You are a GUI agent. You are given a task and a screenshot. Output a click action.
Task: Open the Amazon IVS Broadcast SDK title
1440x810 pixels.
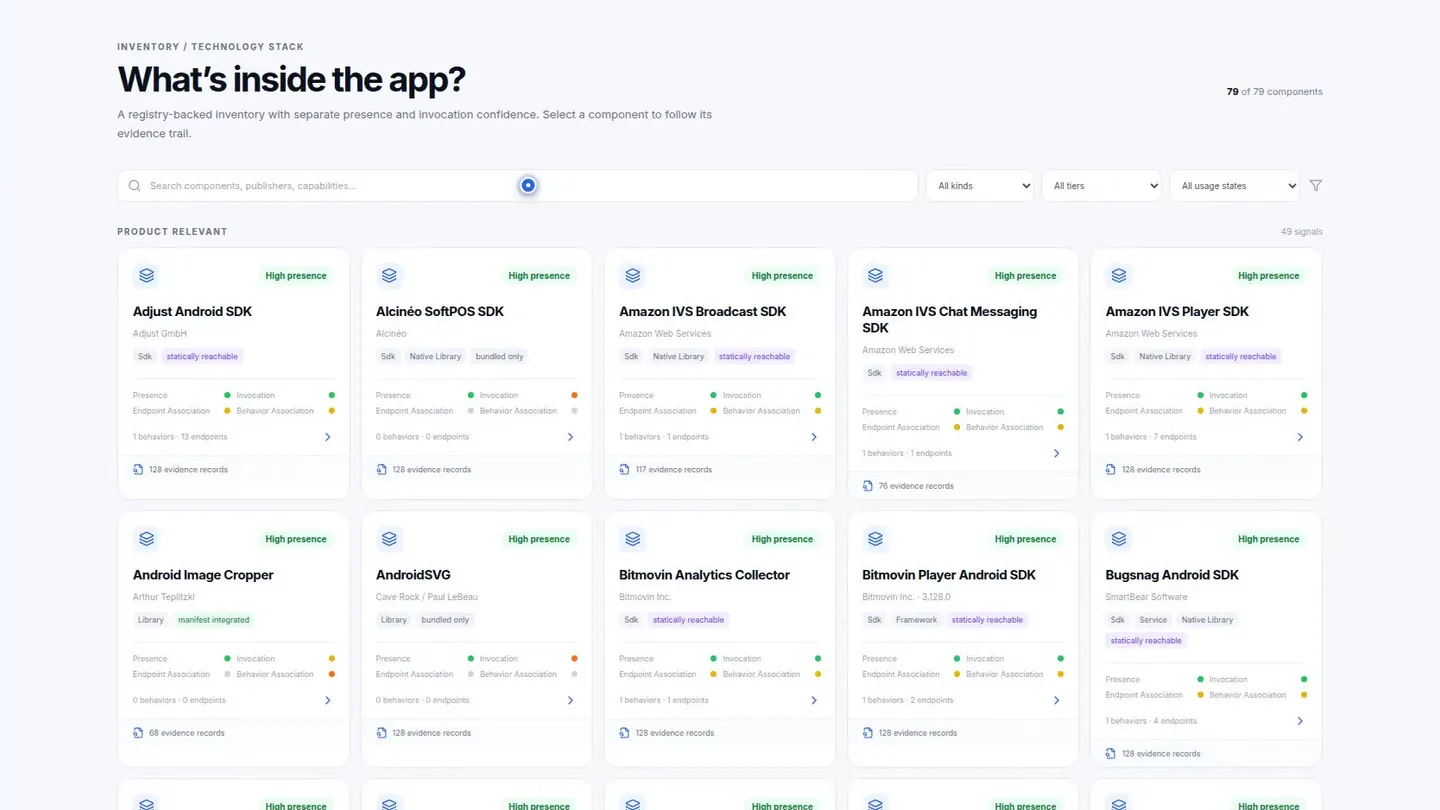pos(703,312)
